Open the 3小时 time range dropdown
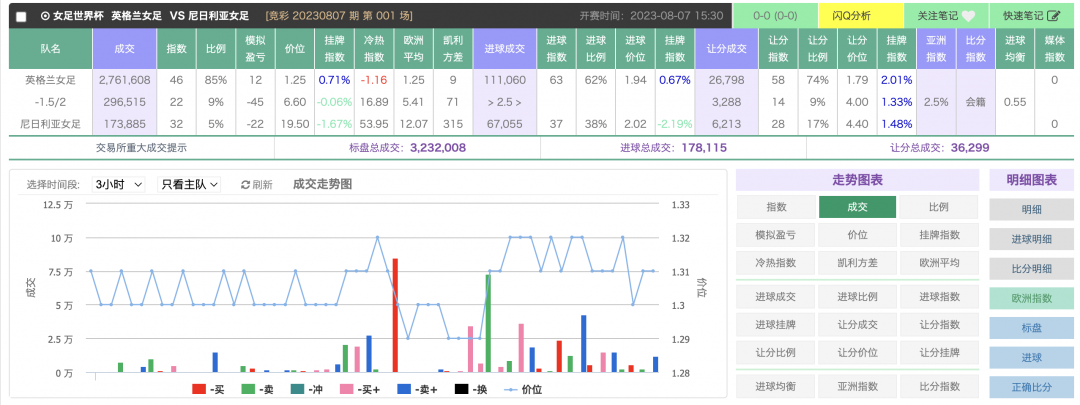Viewport: 1080px width, 405px height. coord(118,184)
